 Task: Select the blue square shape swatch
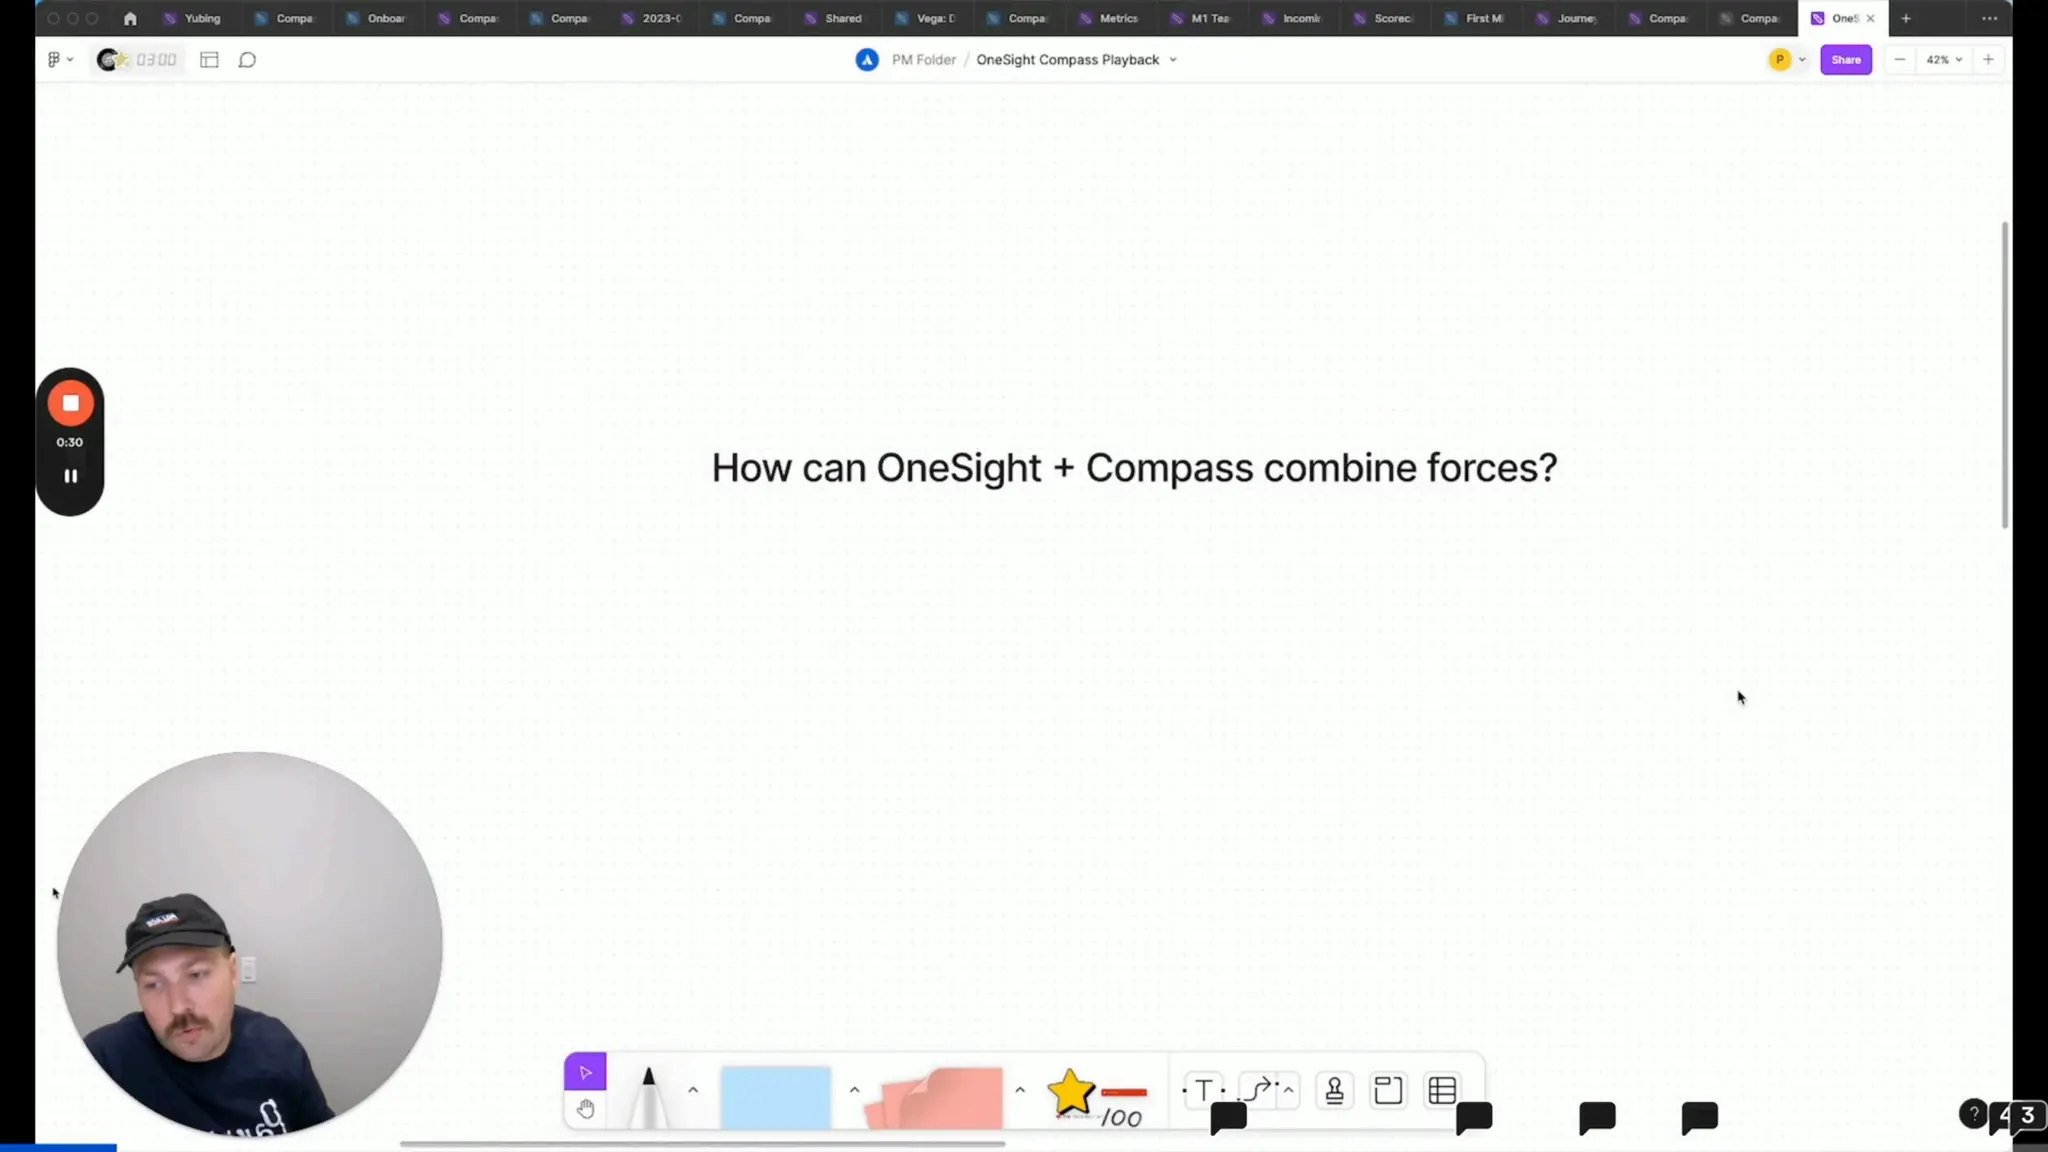[775, 1096]
